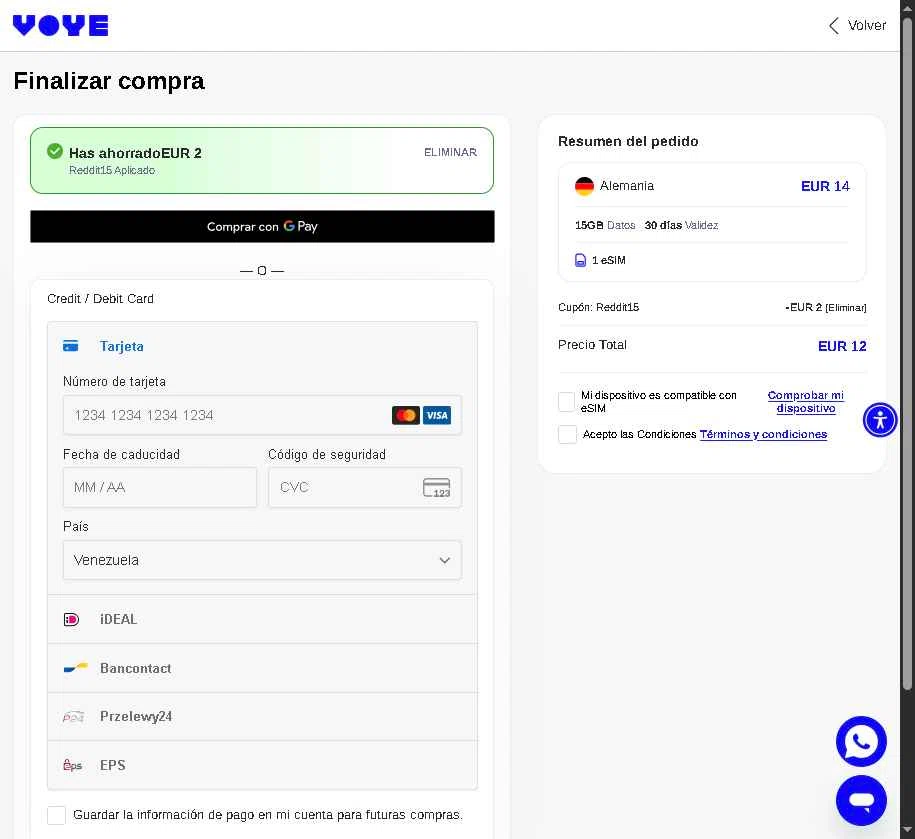Click the CVC card hint icon
This screenshot has width=915, height=839.
pos(436,487)
